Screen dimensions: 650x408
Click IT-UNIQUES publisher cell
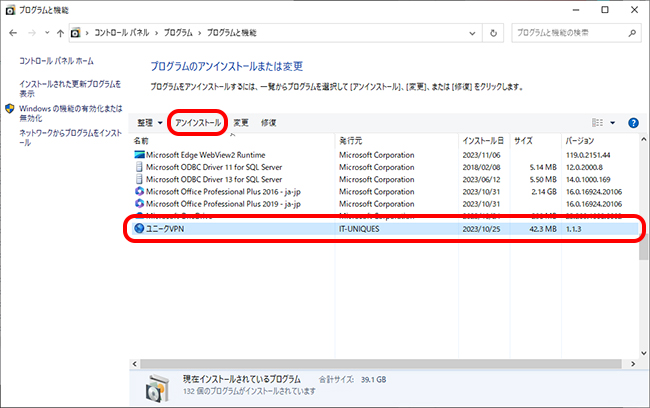(x=359, y=229)
